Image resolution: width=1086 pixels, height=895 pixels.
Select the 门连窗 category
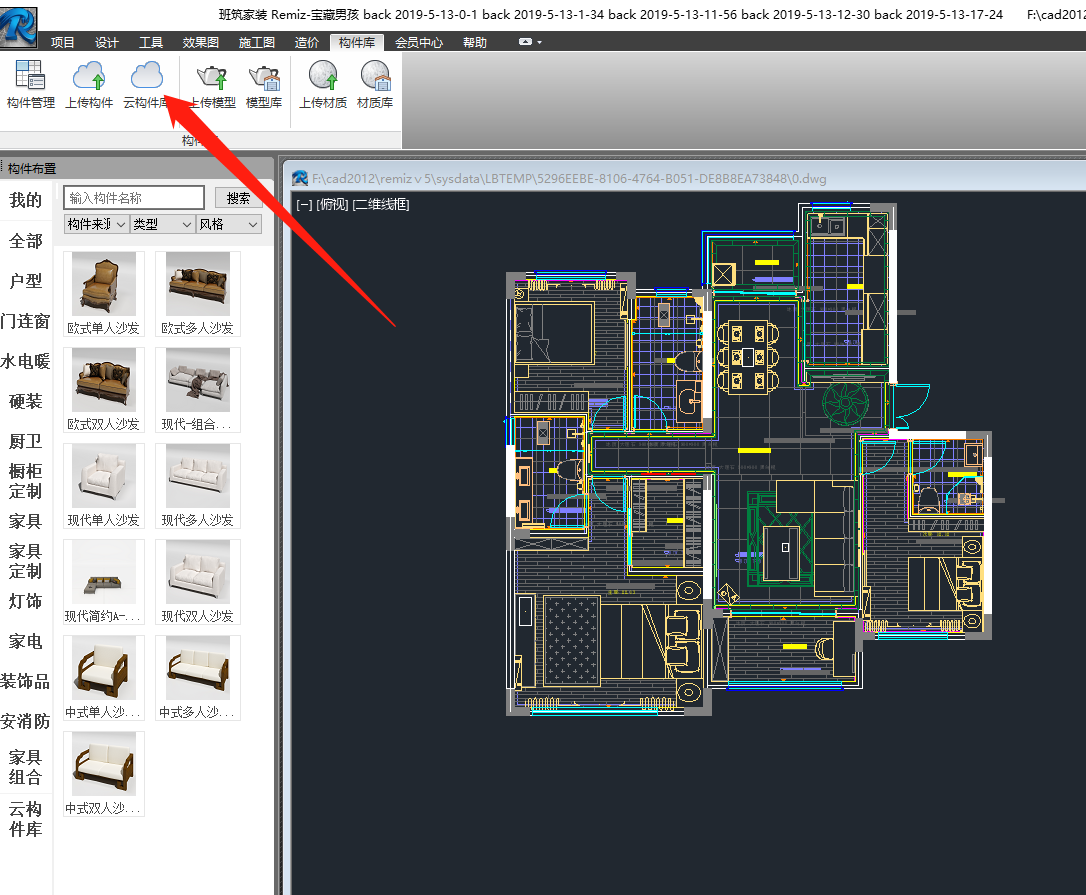point(26,321)
